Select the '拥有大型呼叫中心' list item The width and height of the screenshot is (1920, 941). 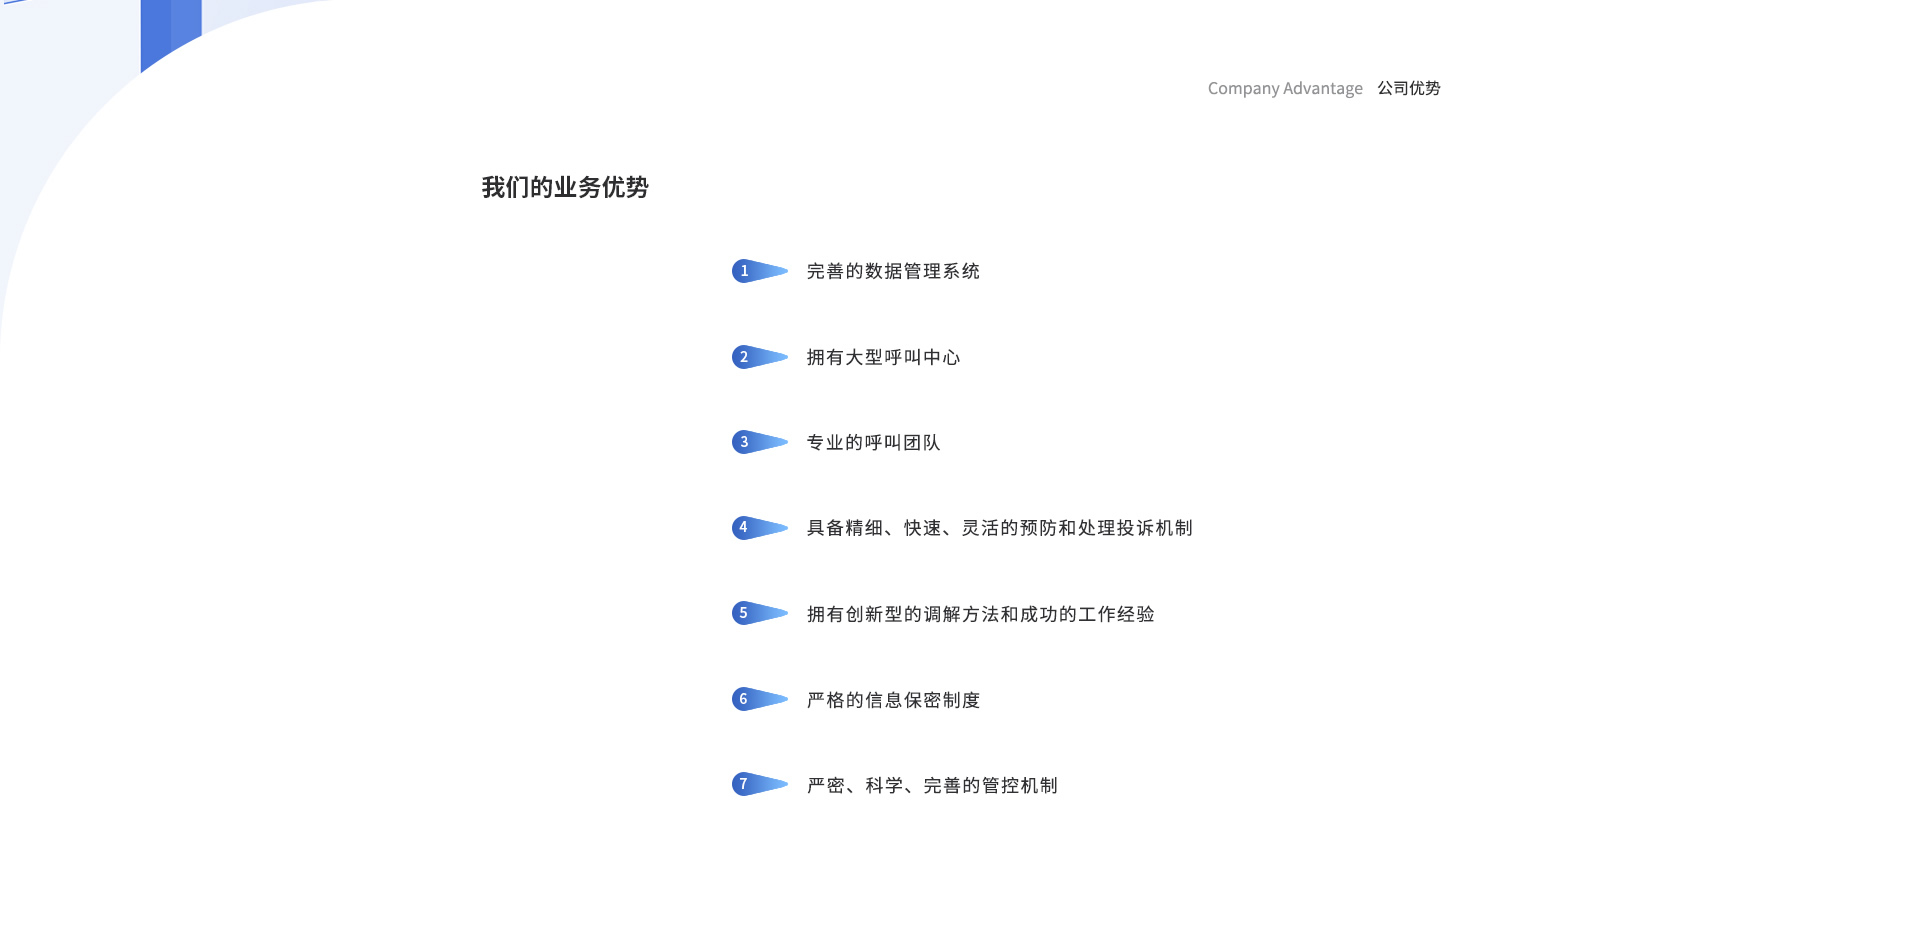pyautogui.click(x=883, y=357)
